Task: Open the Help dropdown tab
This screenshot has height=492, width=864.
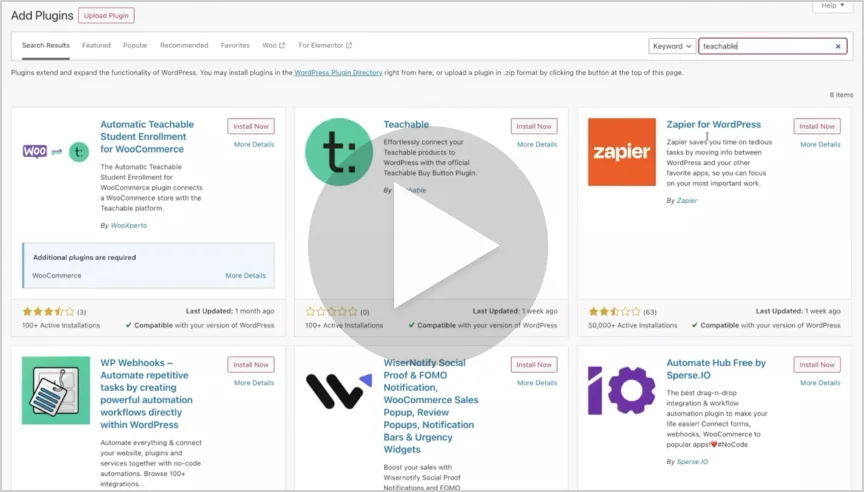Action: tap(833, 6)
